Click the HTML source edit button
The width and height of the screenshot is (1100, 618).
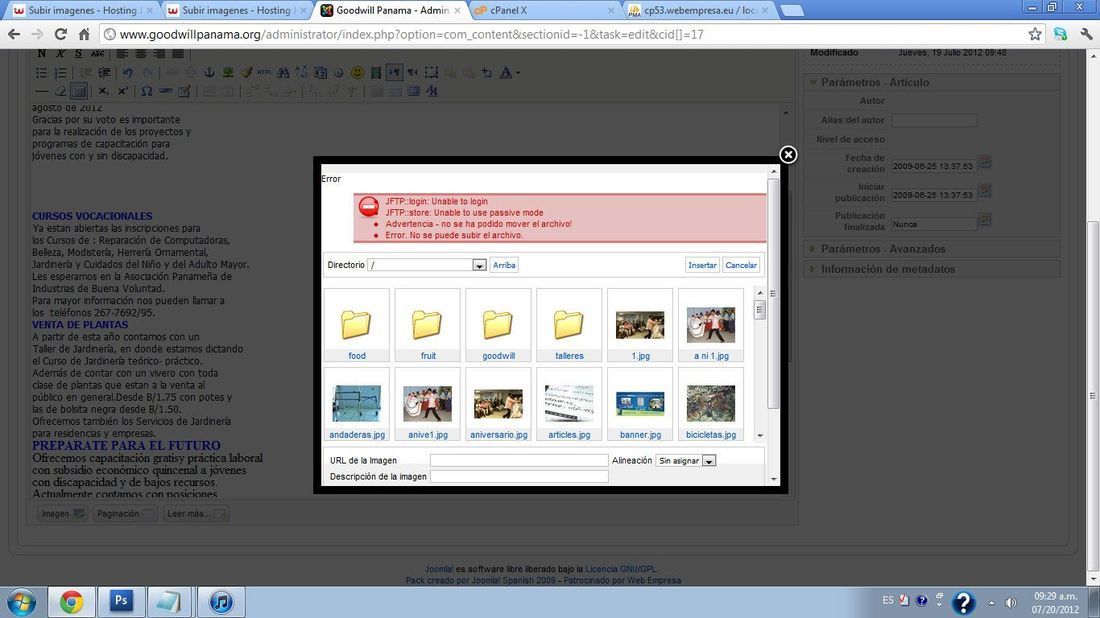click(x=264, y=72)
